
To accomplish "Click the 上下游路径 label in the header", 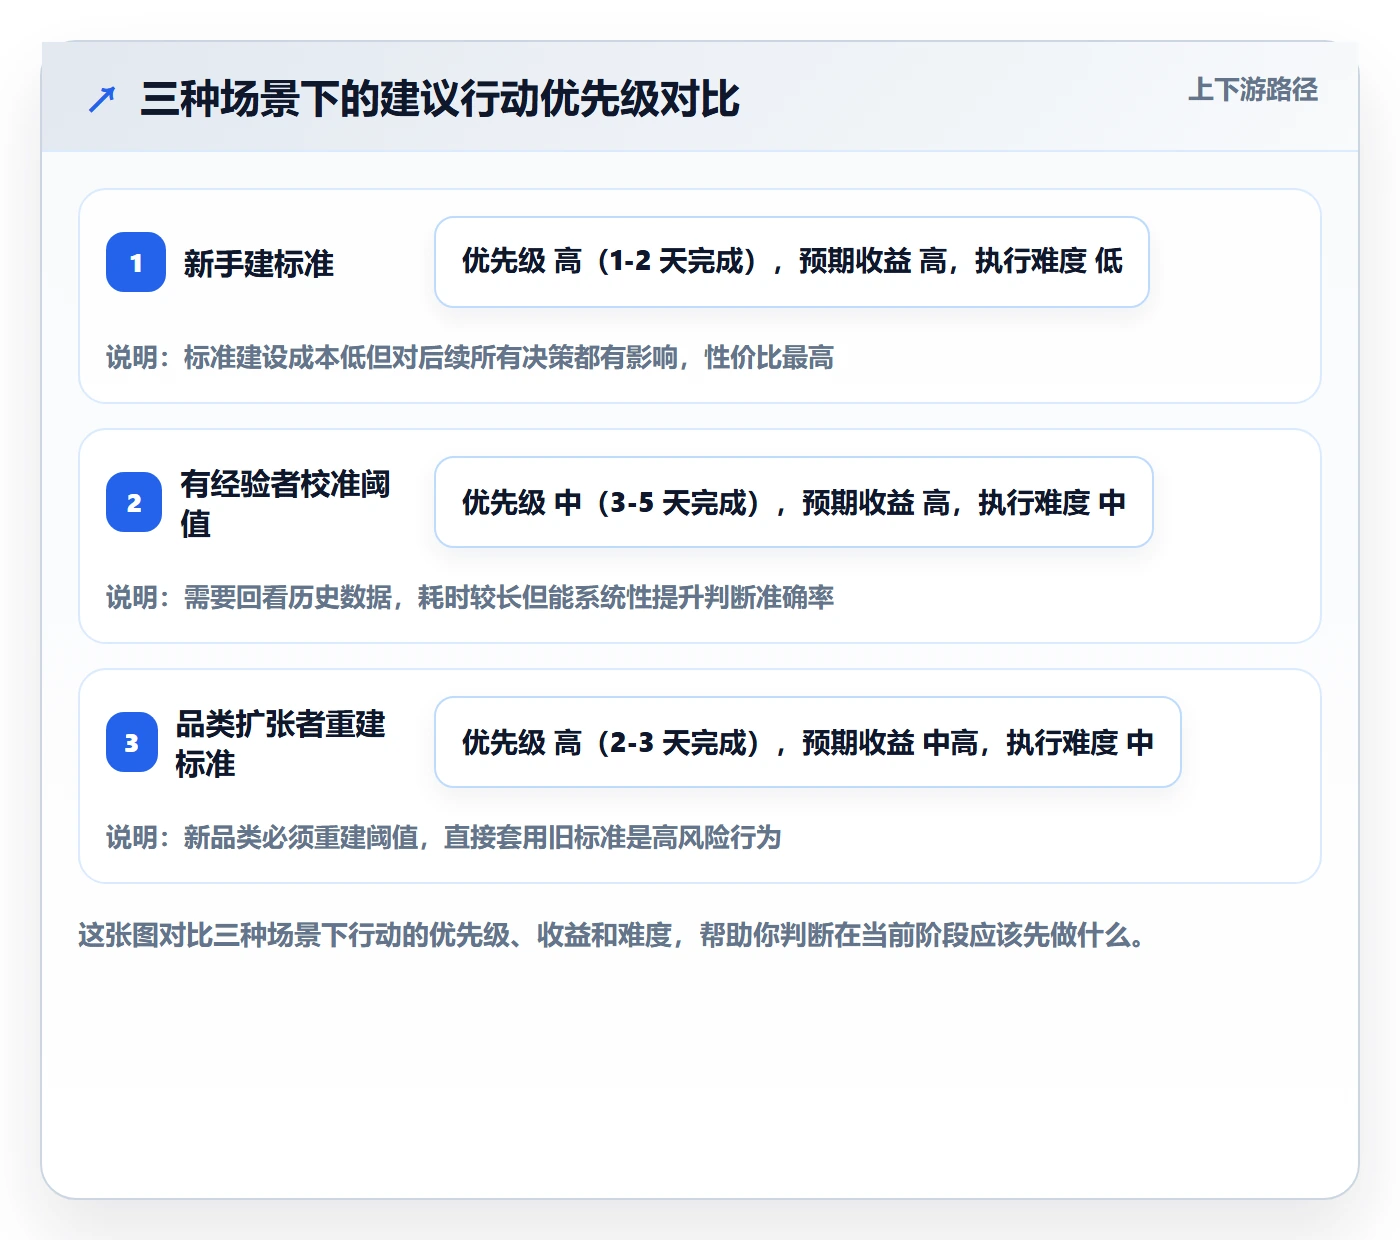I will pos(1252,90).
